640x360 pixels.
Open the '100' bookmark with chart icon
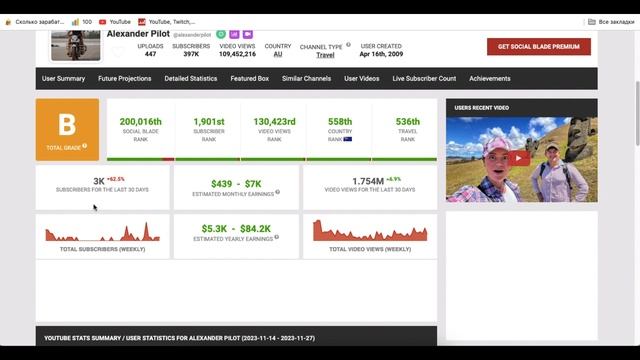(82, 22)
